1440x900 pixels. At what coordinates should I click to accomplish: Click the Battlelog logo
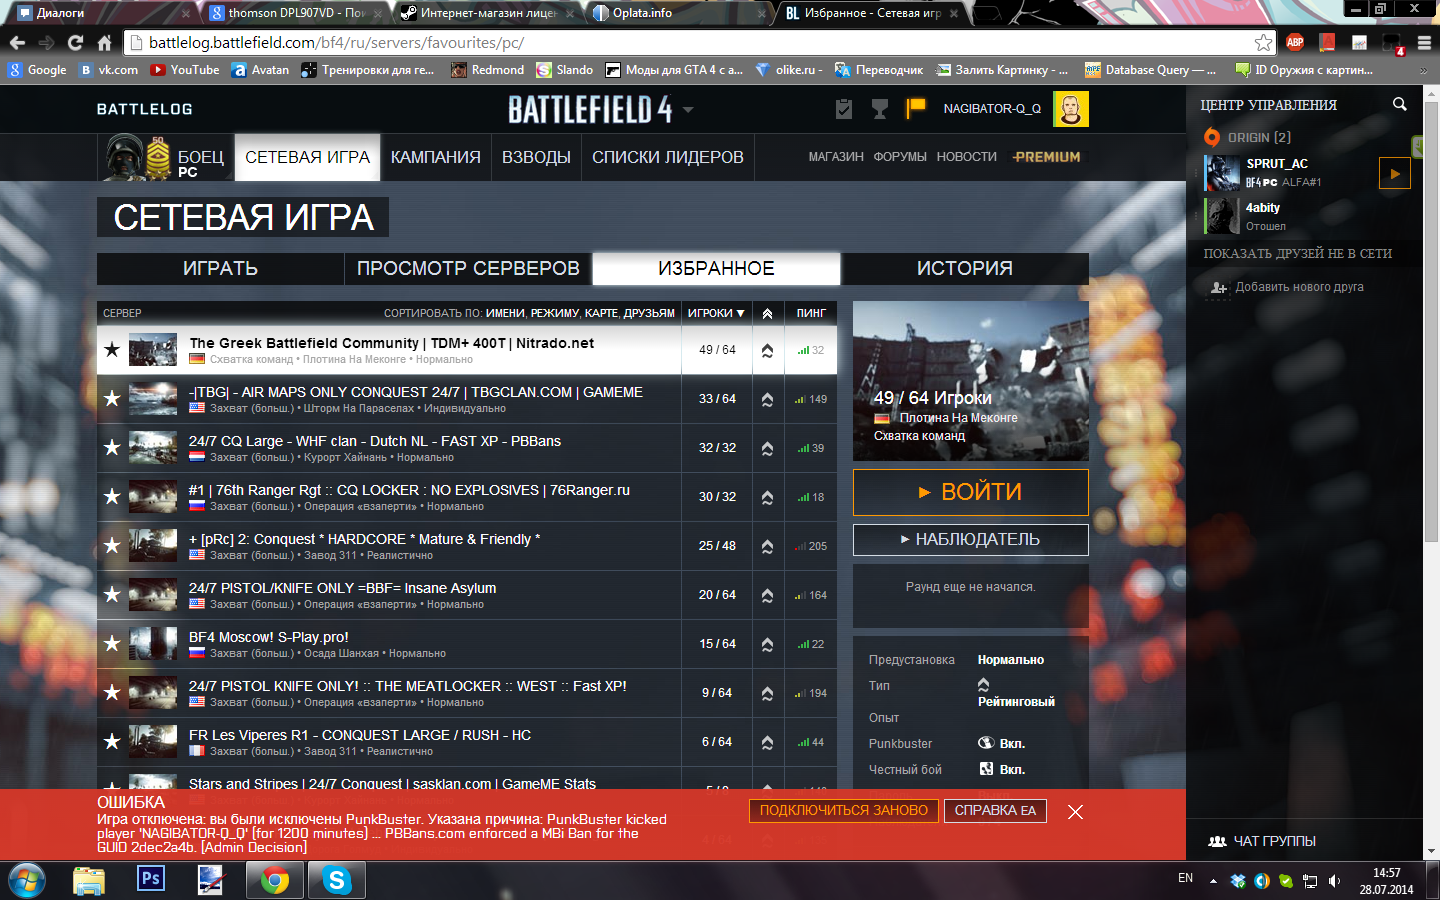(x=144, y=109)
